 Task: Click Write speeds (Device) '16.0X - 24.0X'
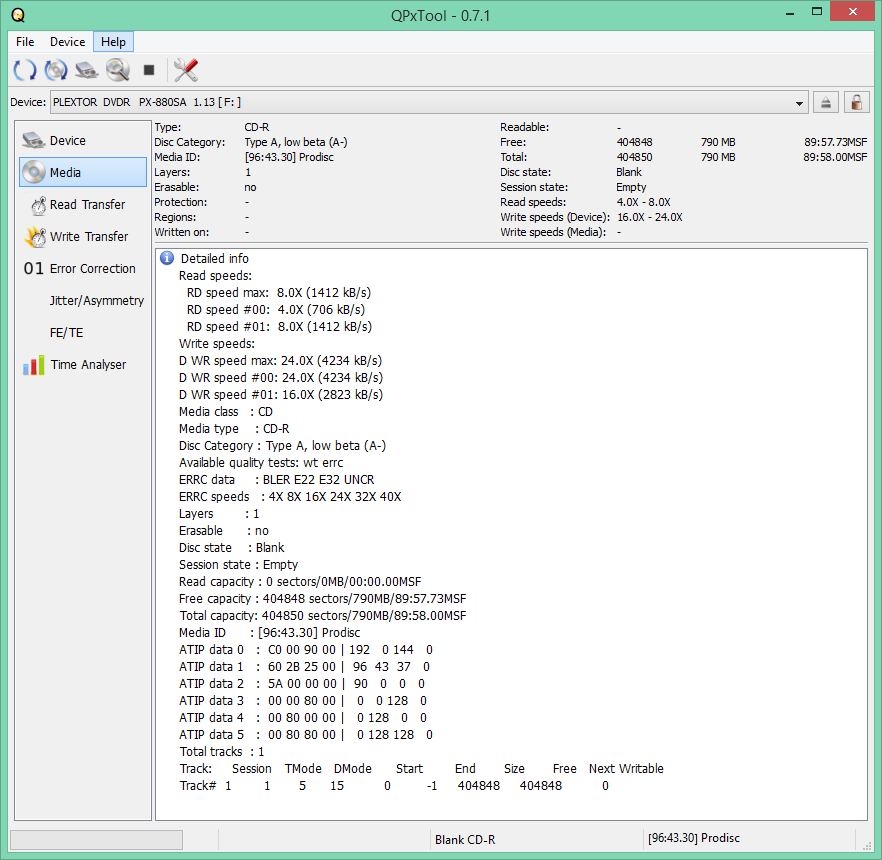point(650,217)
